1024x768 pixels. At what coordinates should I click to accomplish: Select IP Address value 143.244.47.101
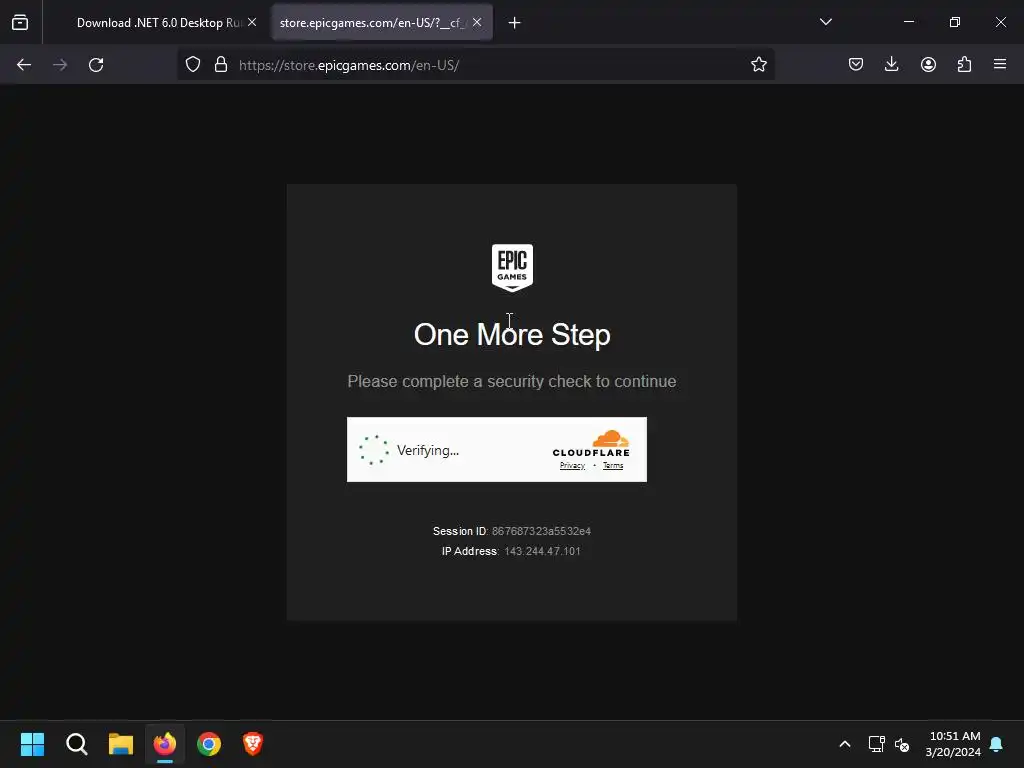click(542, 551)
